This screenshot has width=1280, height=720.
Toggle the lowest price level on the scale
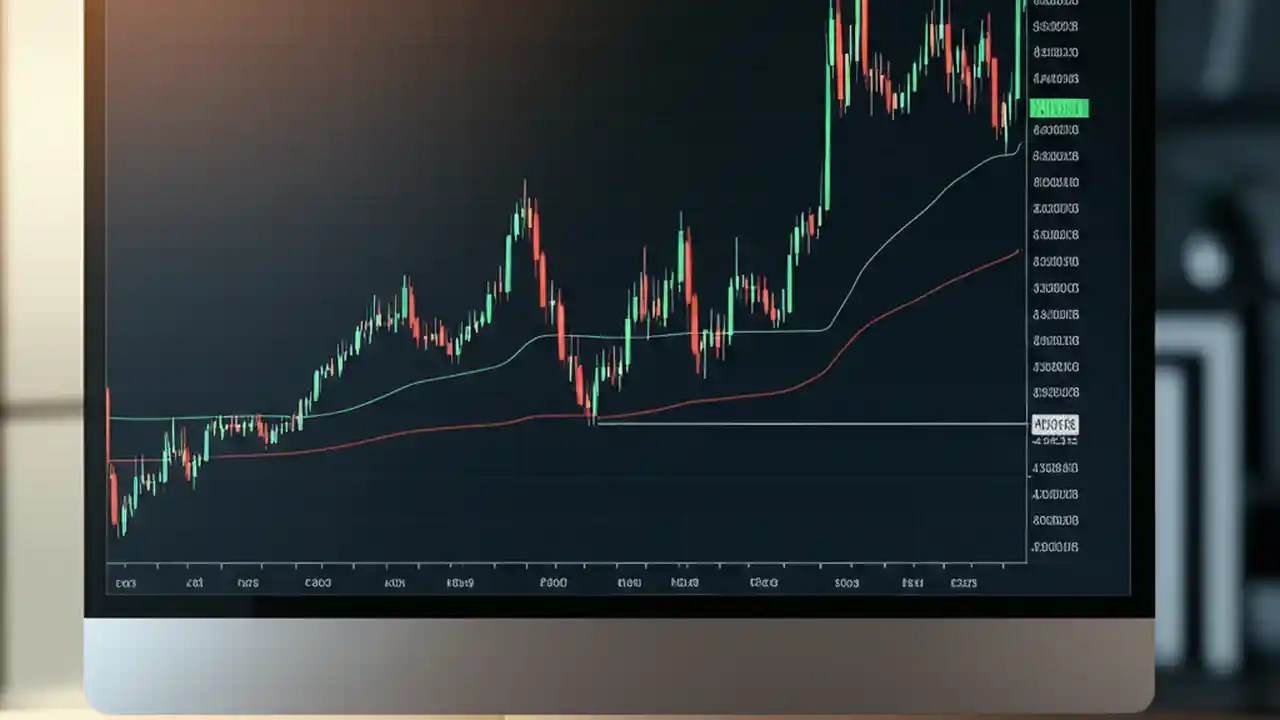click(1055, 546)
